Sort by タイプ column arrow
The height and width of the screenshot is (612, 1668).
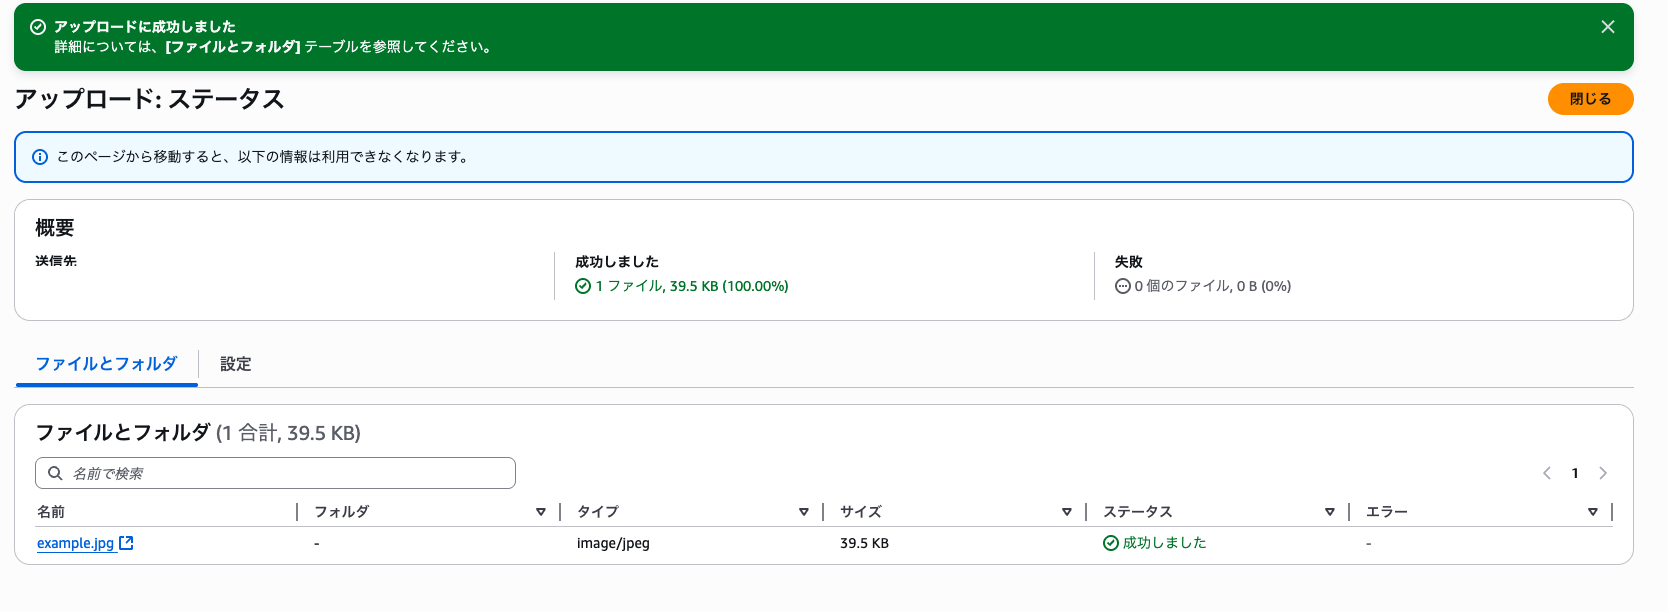click(x=804, y=512)
